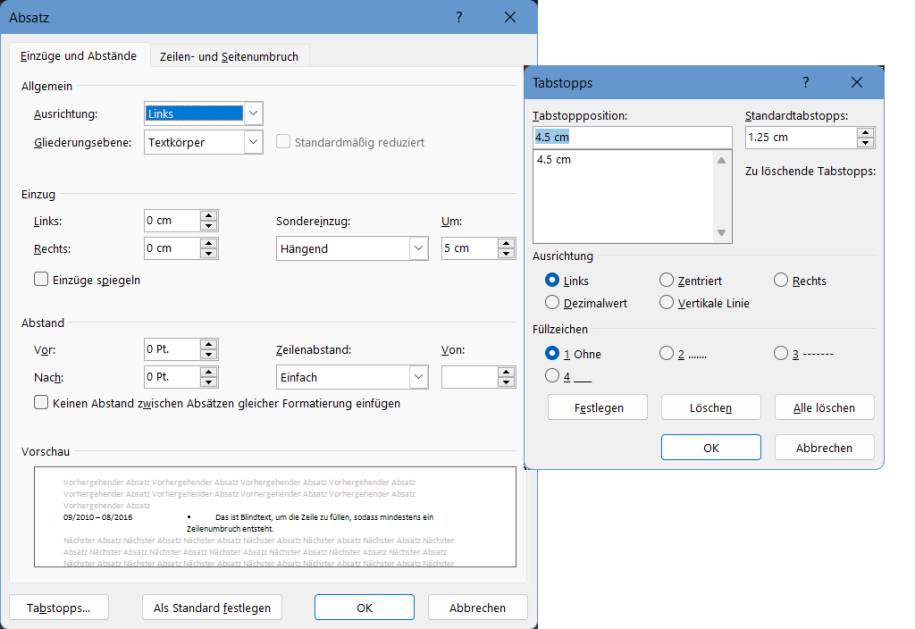Switch to Zeilen- und Seitenumbruch tab
Screen dimensions: 915x629
click(x=229, y=57)
